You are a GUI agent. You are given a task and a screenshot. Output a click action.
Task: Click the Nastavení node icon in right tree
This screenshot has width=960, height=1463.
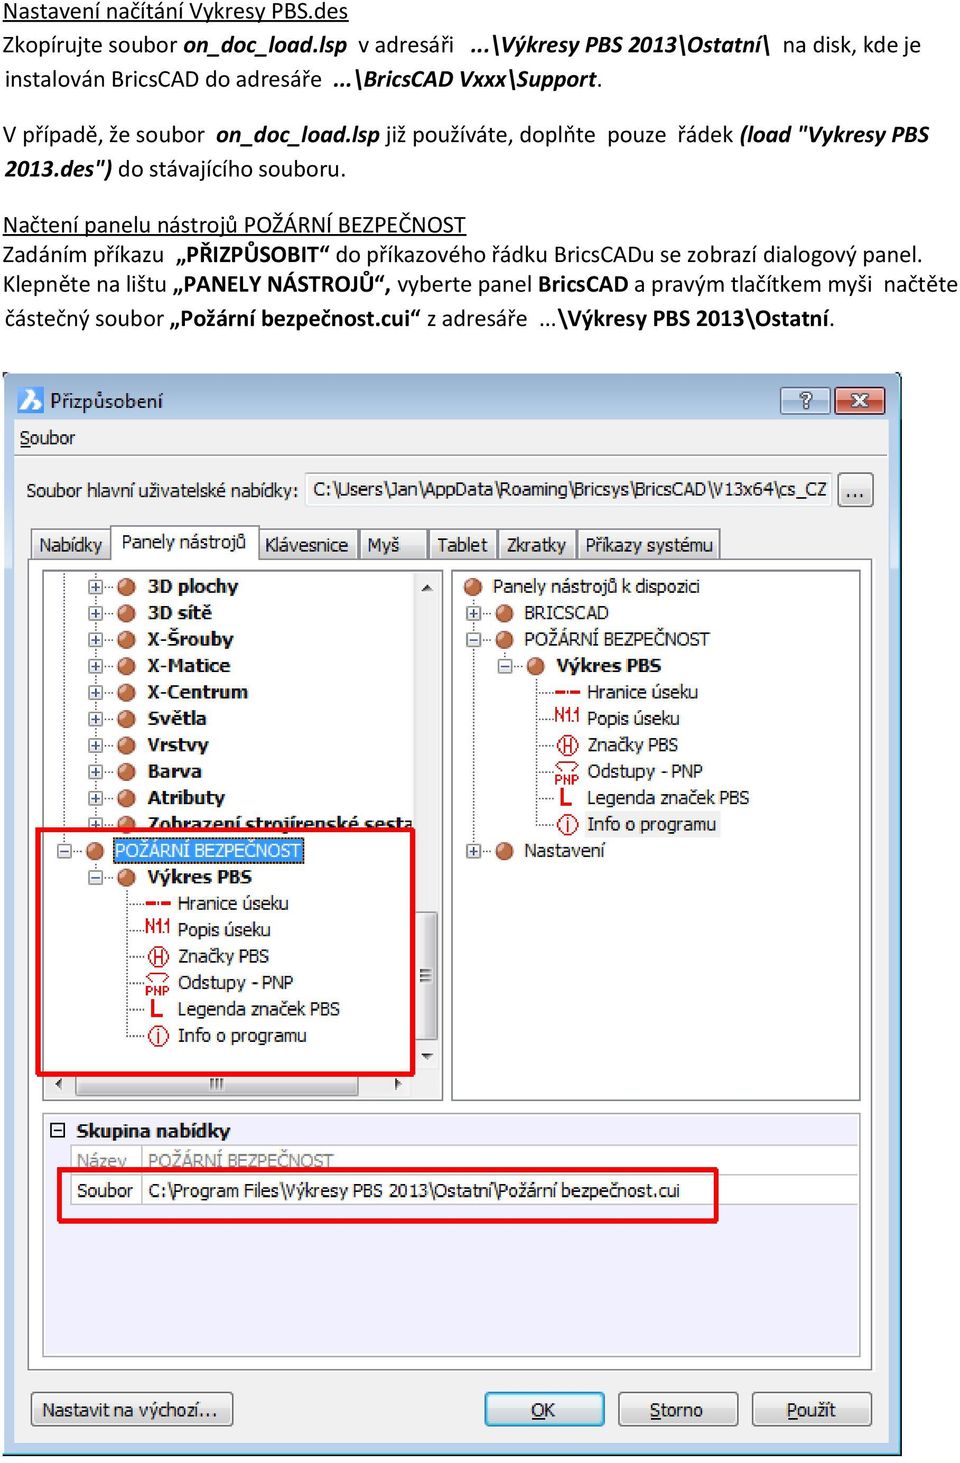pyautogui.click(x=505, y=852)
